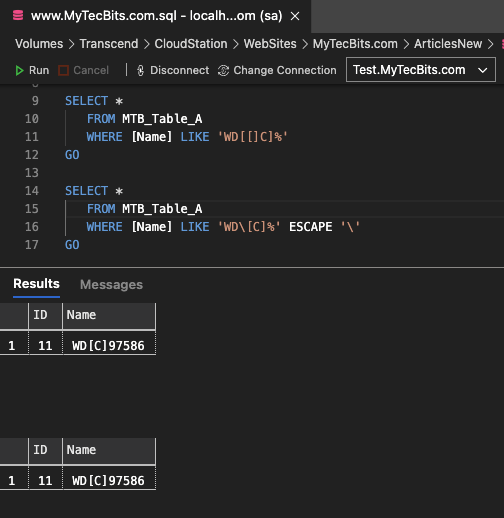The width and height of the screenshot is (504, 518).
Task: Select the Results tab
Action: pyautogui.click(x=36, y=284)
